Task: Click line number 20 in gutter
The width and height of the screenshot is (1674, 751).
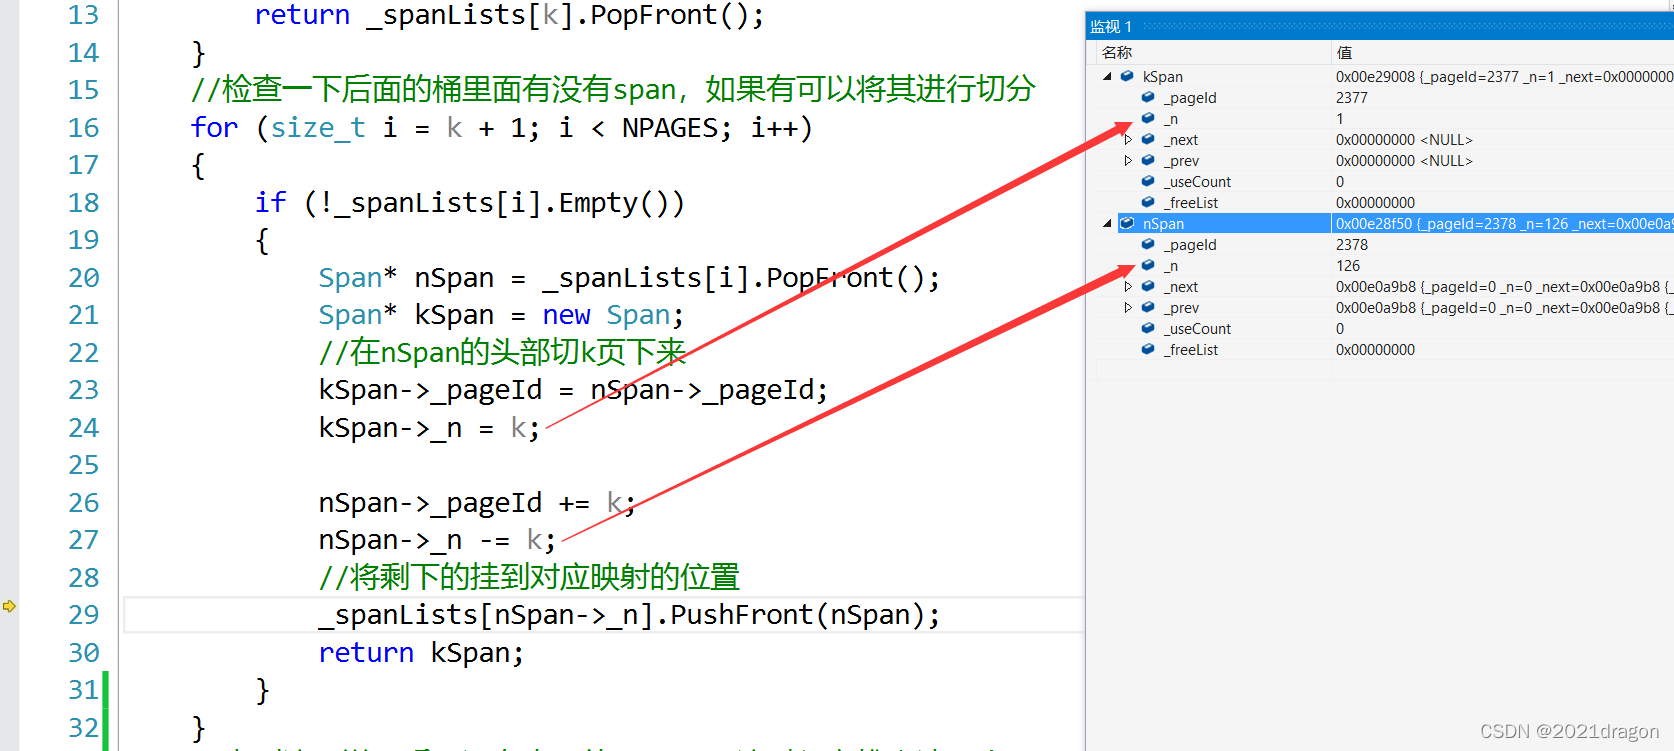Action: tap(84, 277)
